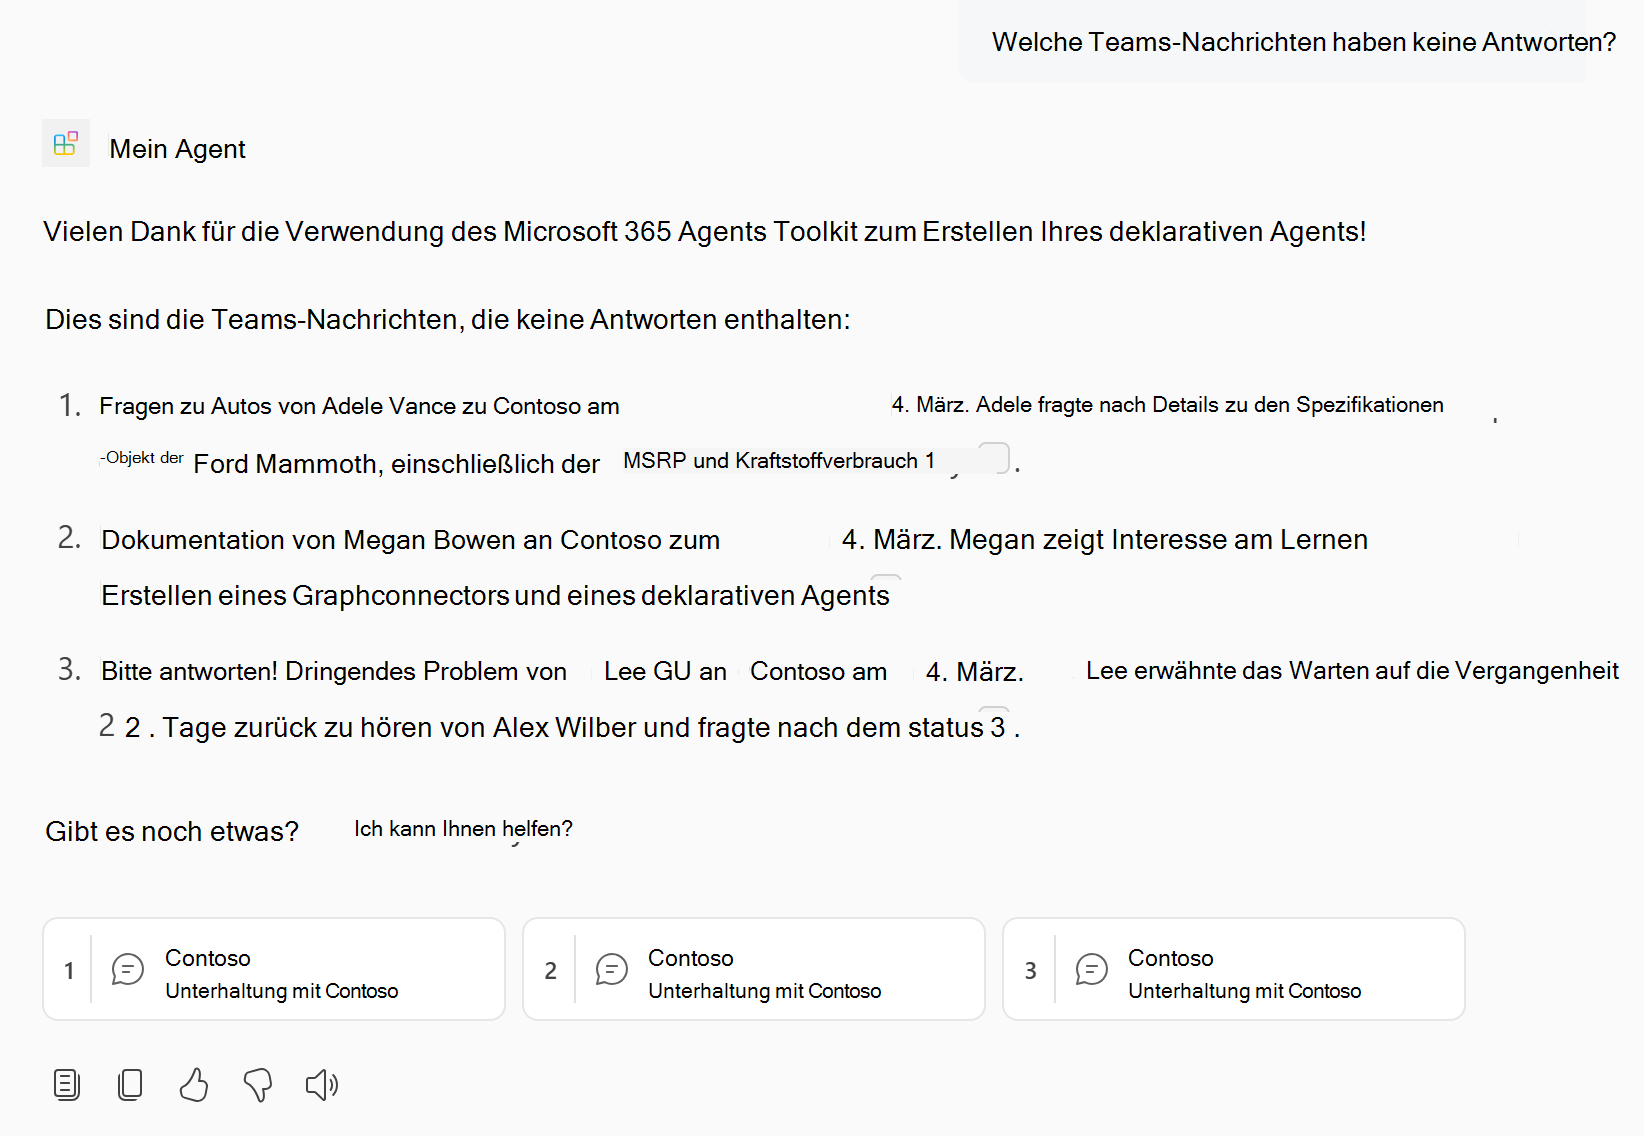The width and height of the screenshot is (1644, 1136).
Task: Click the chat bubble icon on card 2
Action: 610,969
